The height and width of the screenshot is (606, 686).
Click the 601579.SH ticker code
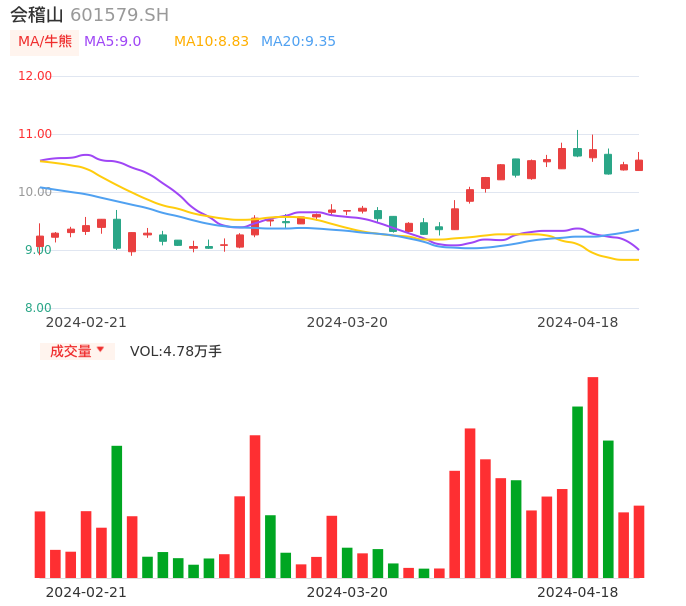click(119, 15)
